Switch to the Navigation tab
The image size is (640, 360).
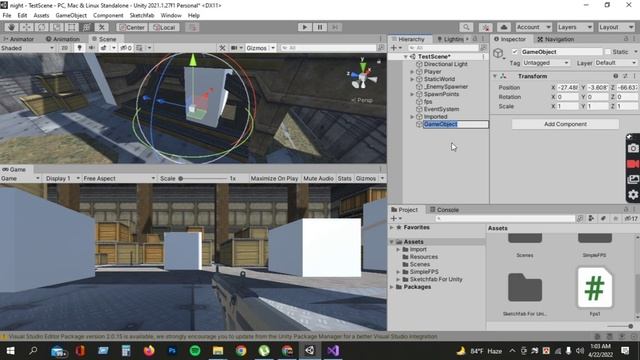(x=556, y=39)
